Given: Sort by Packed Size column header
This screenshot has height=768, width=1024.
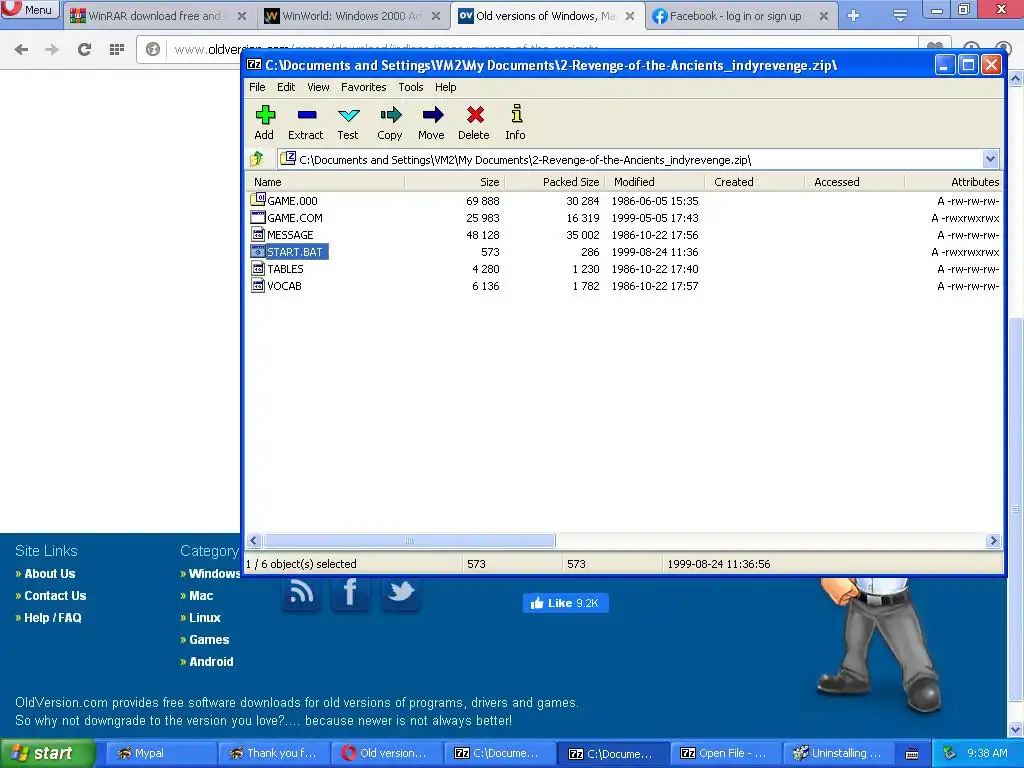Looking at the screenshot, I should [x=555, y=182].
